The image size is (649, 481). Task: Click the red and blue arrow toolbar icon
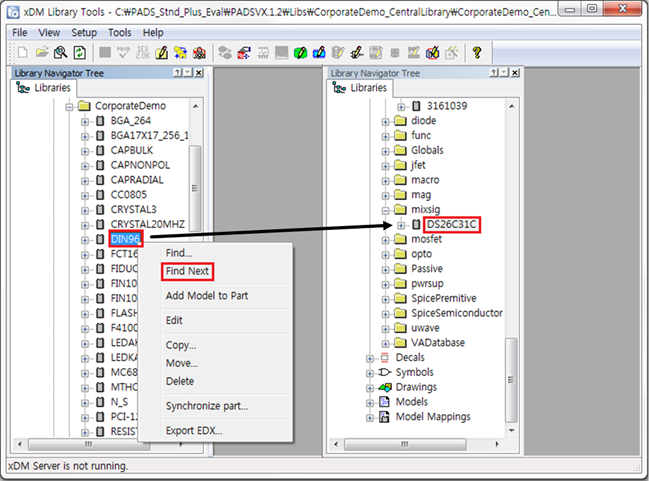[244, 53]
